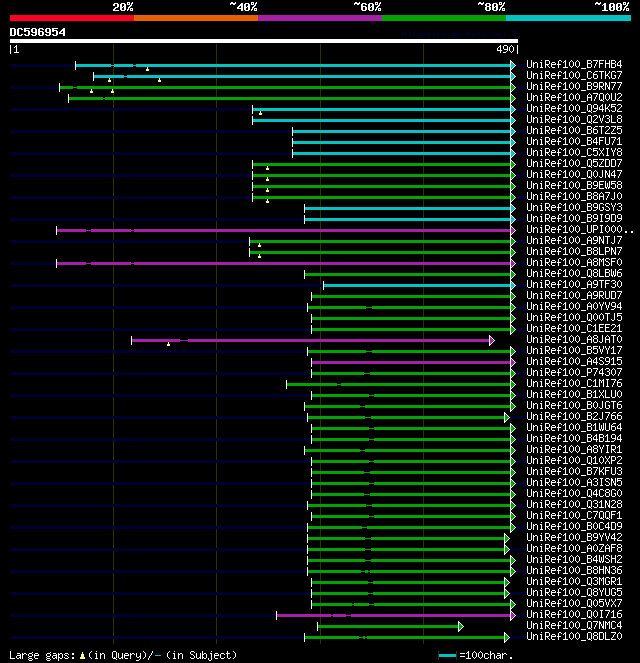
Task: Click the UniRef100_Q0JN47 label
Action: (574, 174)
